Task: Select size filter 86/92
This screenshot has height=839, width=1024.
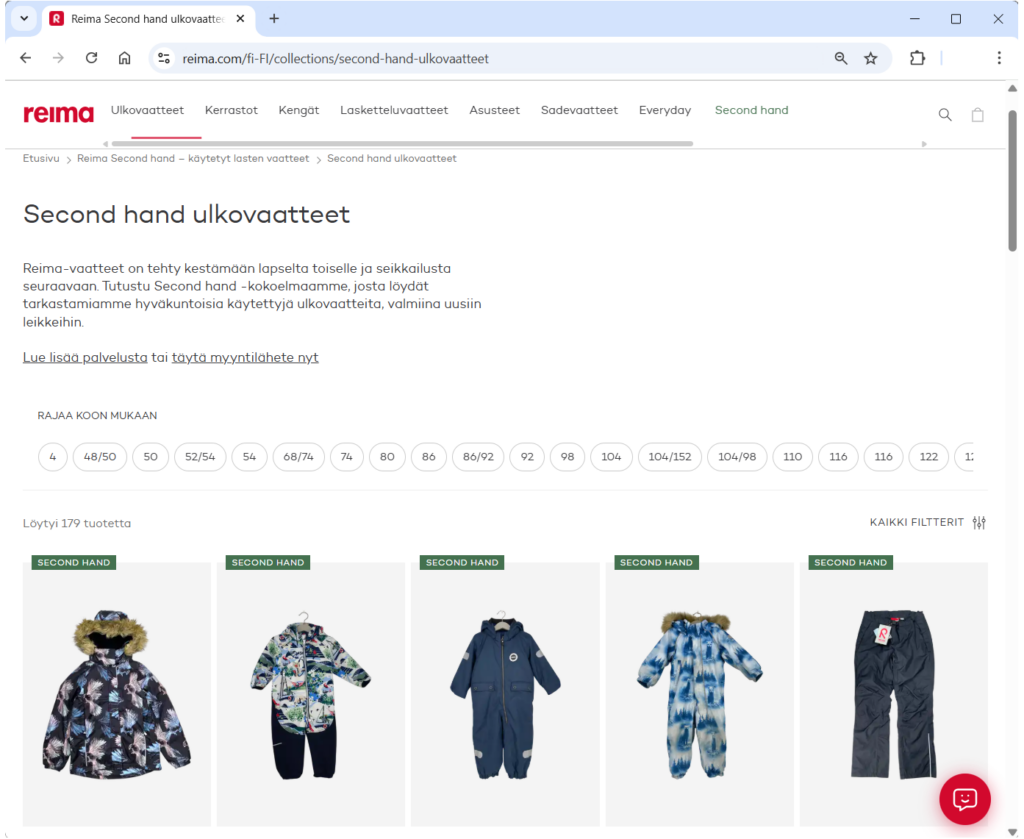Action: (x=478, y=457)
